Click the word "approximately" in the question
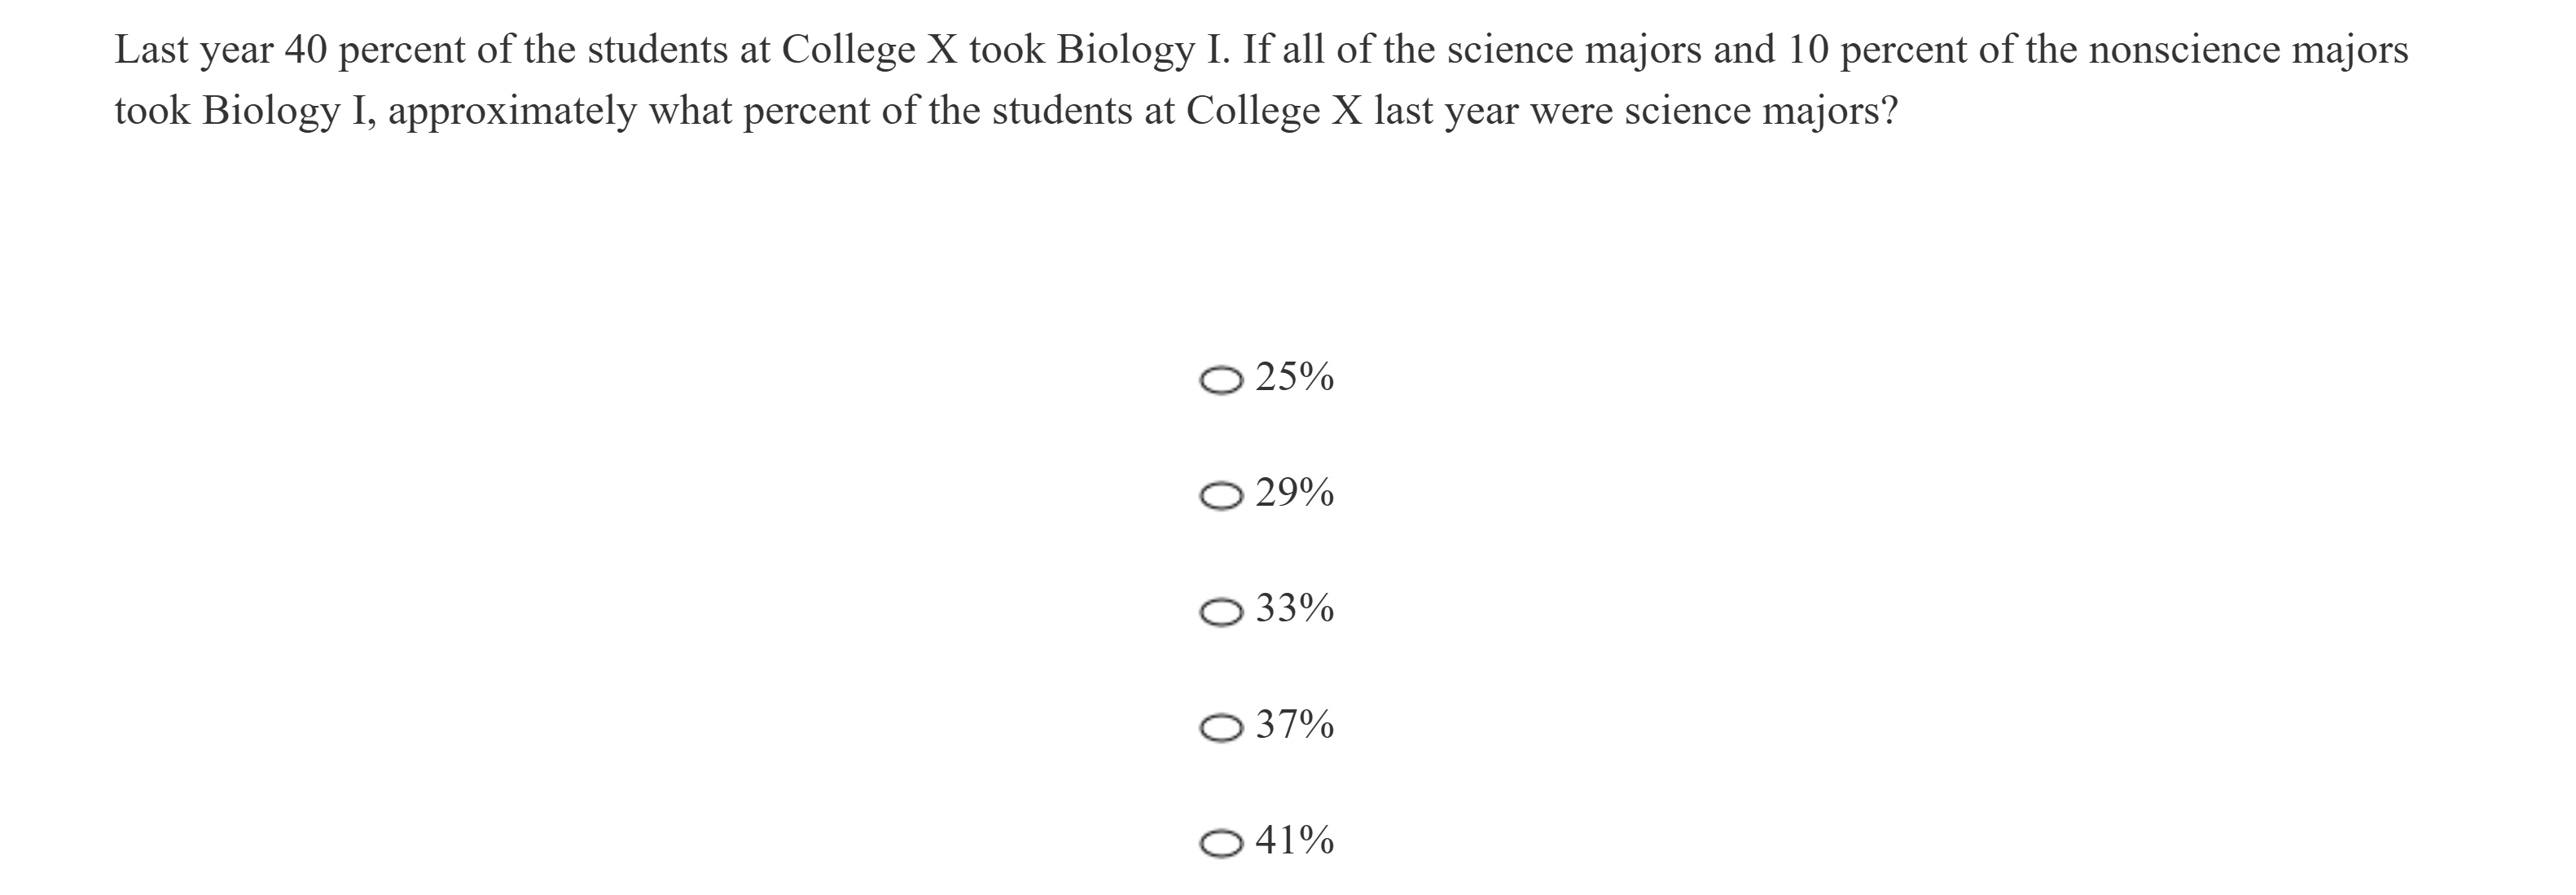Screen dimensions: 2576x895 tap(511, 111)
